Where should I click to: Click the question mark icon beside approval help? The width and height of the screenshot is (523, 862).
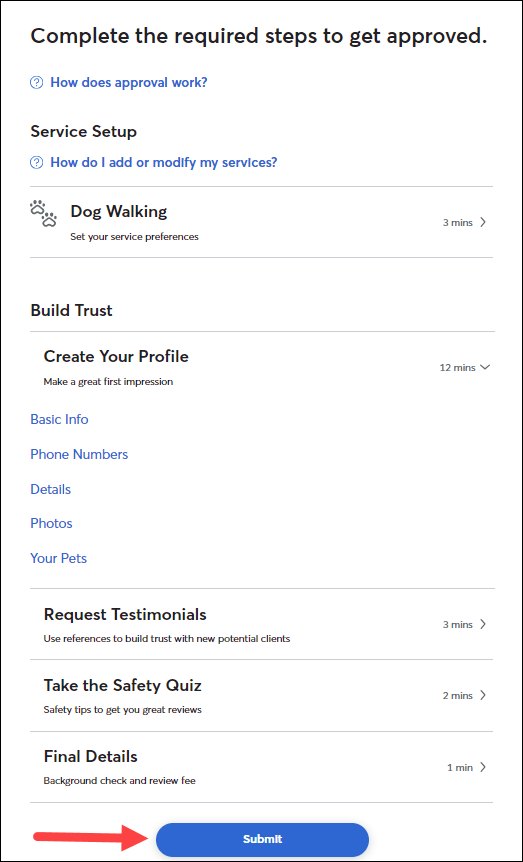[36, 83]
